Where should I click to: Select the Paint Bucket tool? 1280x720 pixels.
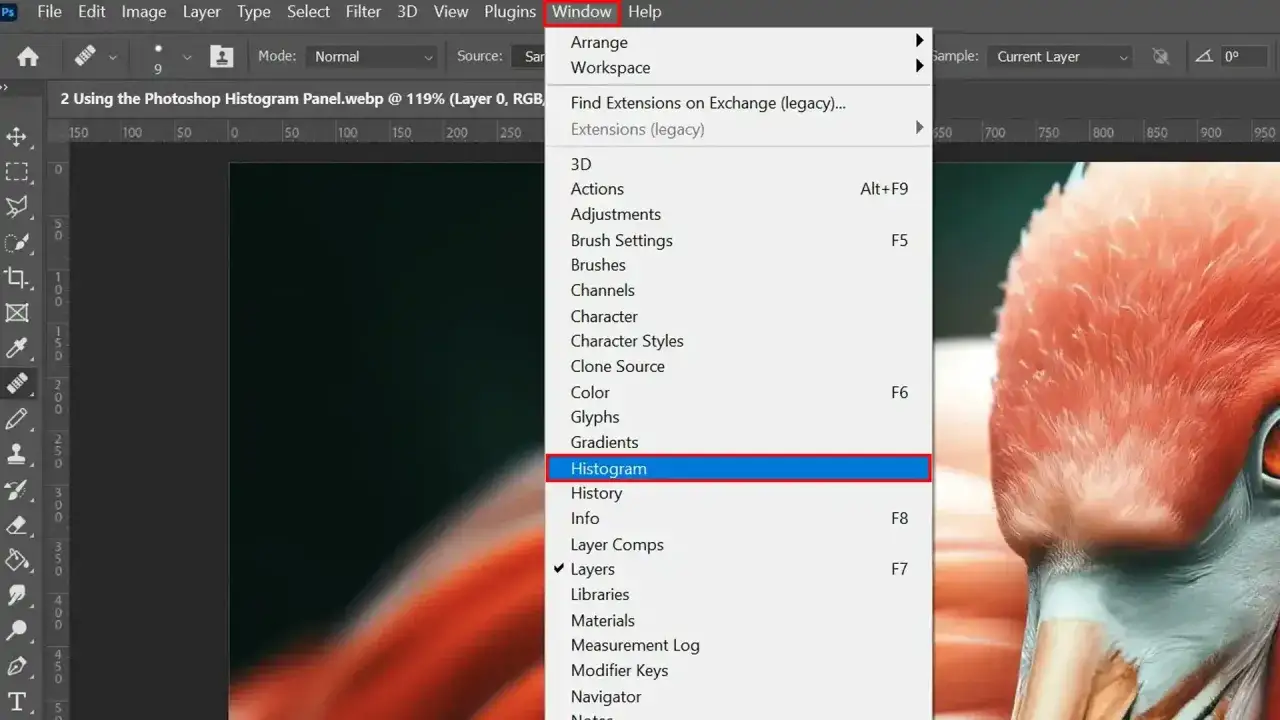pos(17,559)
